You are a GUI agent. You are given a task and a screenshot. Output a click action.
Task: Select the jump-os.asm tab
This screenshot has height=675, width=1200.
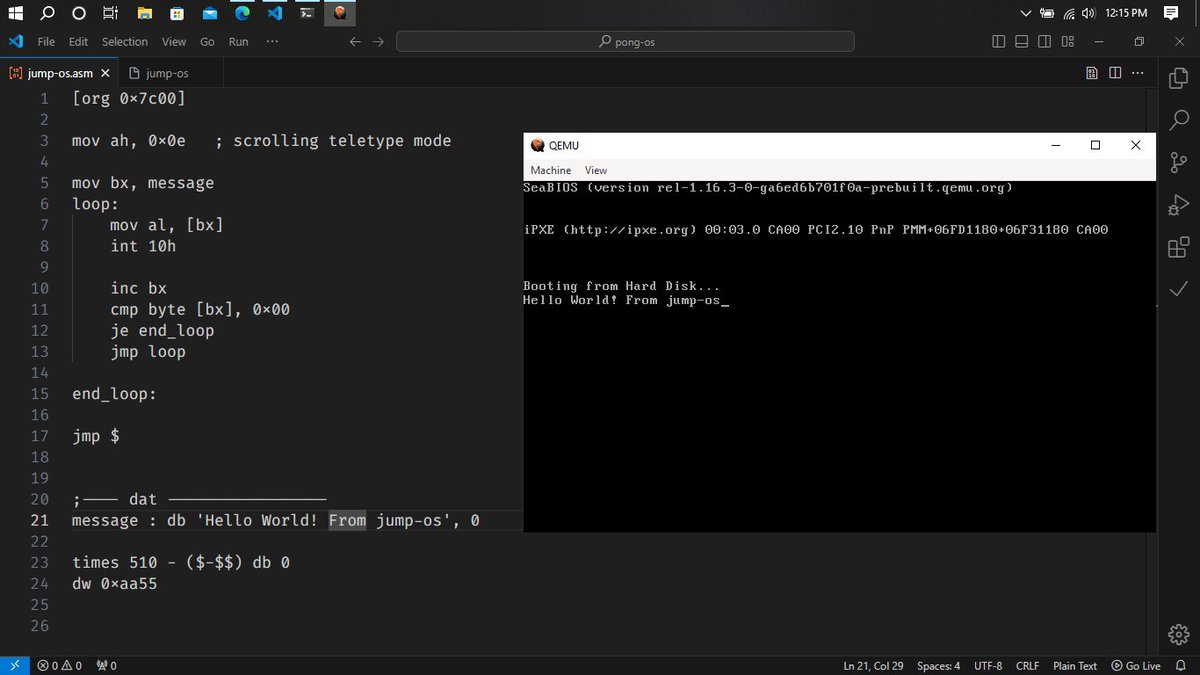pyautogui.click(x=58, y=73)
